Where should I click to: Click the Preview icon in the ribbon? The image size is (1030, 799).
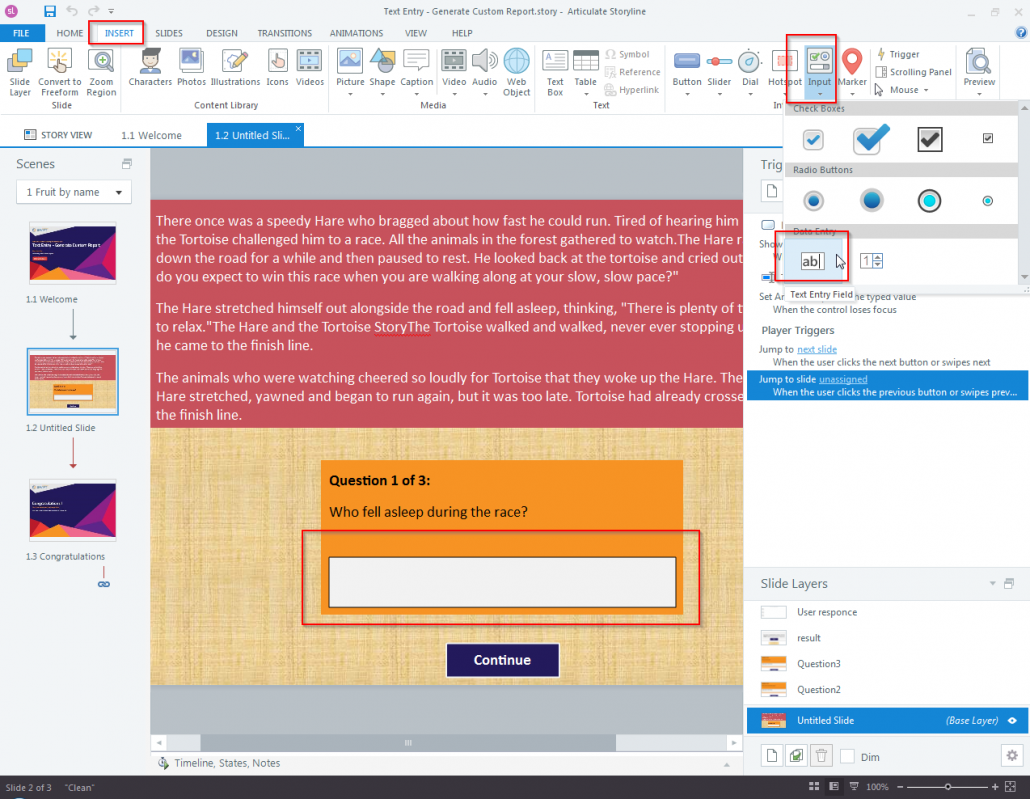(x=979, y=68)
